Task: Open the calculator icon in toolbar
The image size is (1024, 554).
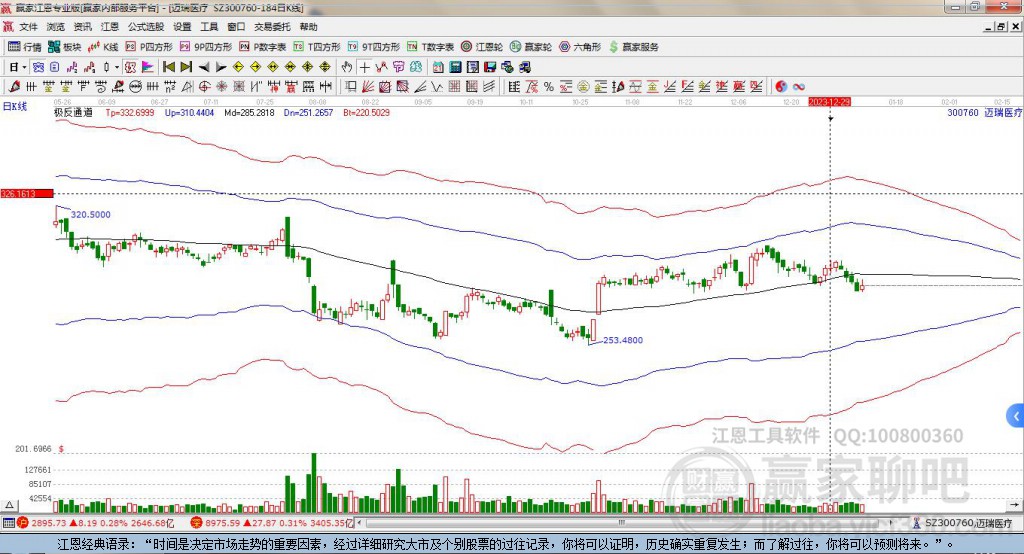Action: (455, 67)
